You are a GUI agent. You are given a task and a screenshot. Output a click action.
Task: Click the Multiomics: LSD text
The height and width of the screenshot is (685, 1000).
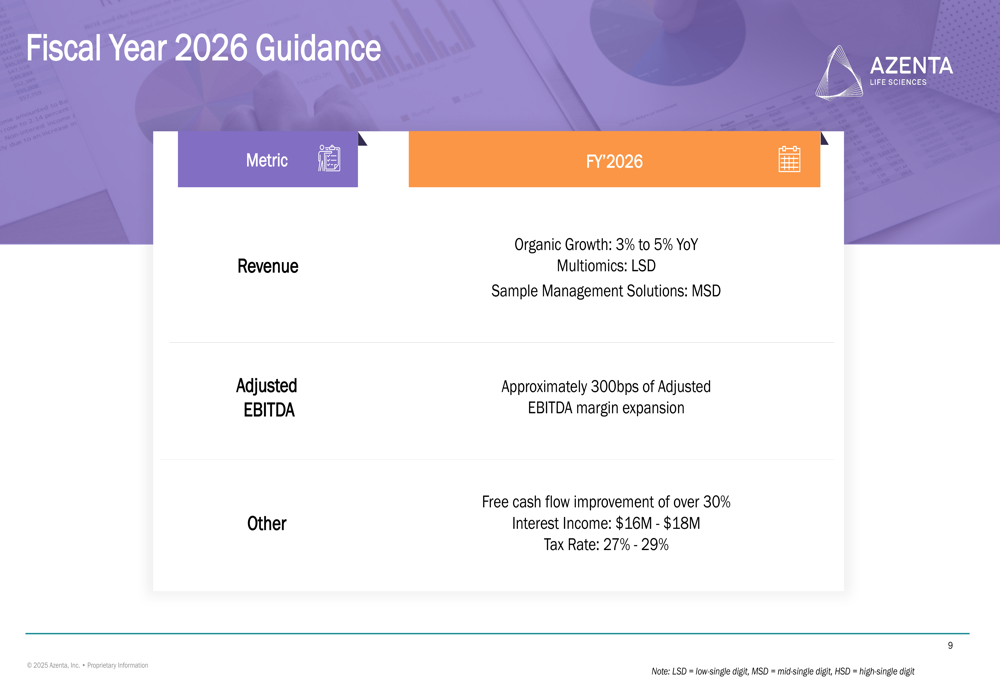(x=605, y=266)
